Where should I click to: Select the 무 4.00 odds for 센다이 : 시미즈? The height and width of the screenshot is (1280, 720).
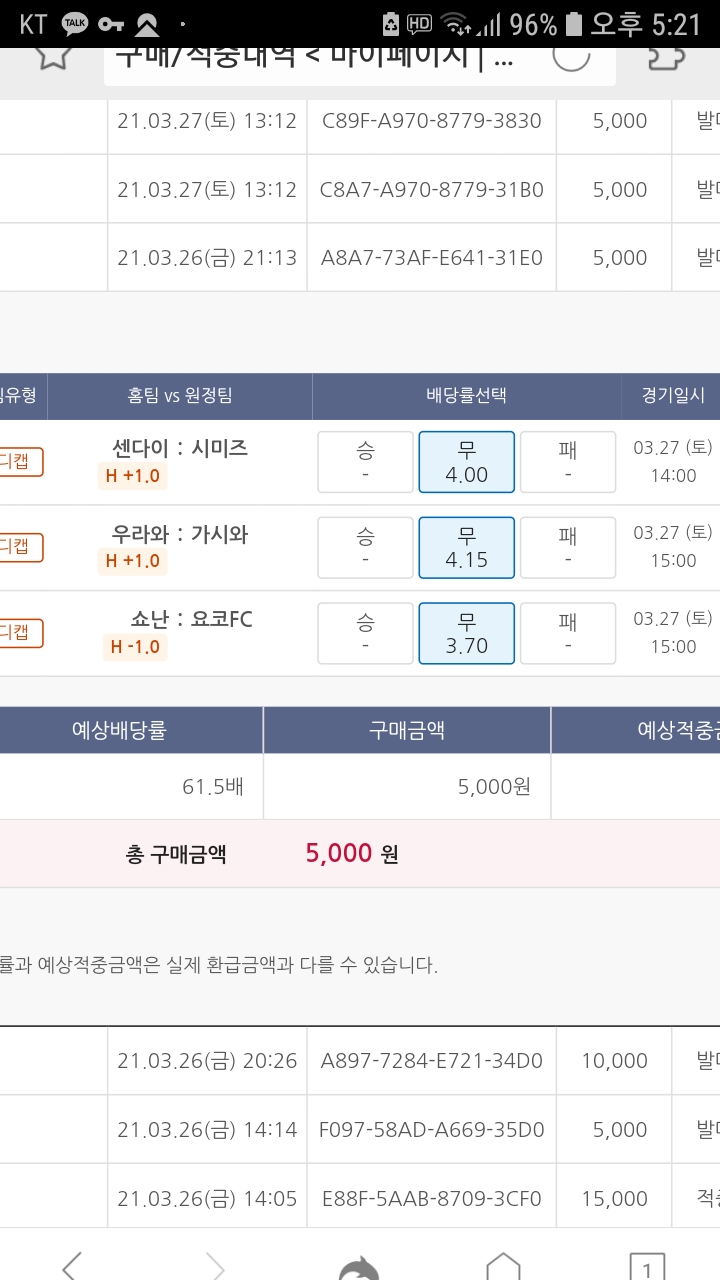(x=466, y=462)
